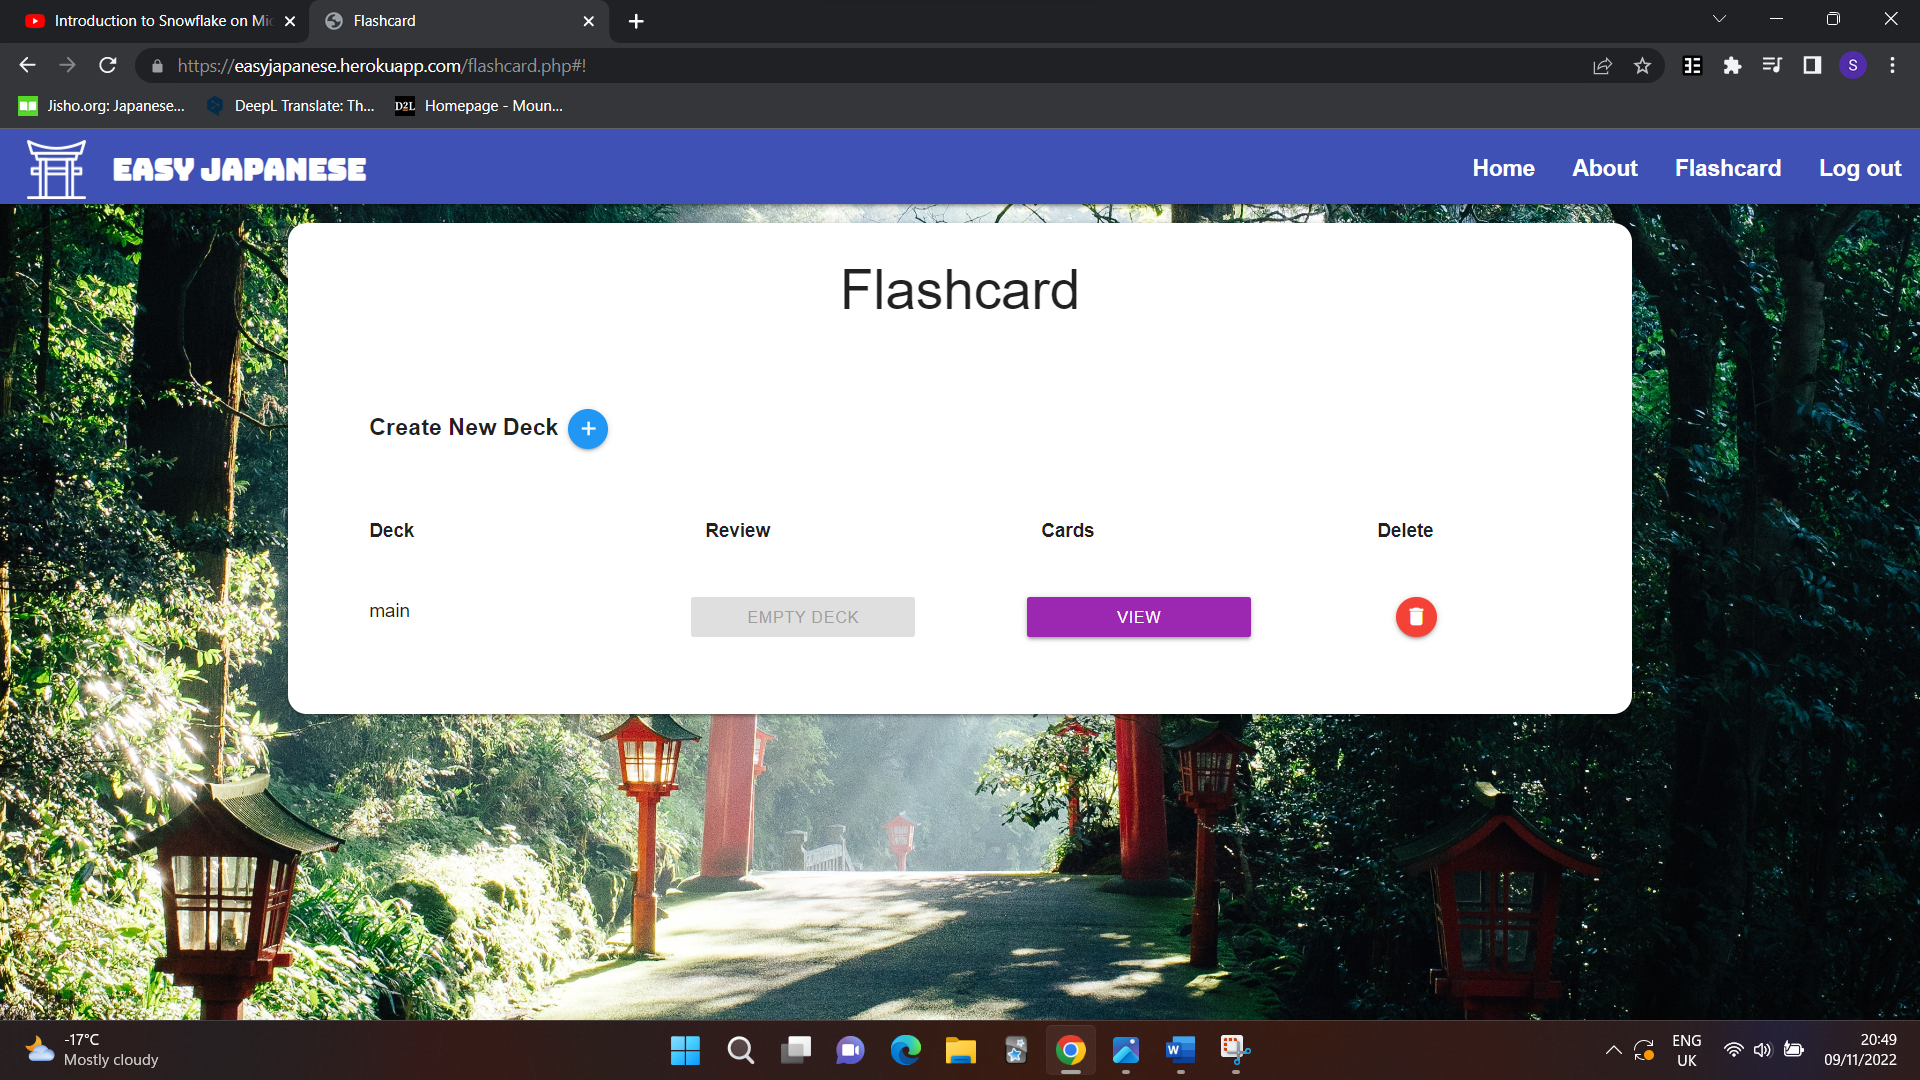1920x1080 pixels.
Task: Open the Chrome profile avatar S
Action: coord(1853,66)
